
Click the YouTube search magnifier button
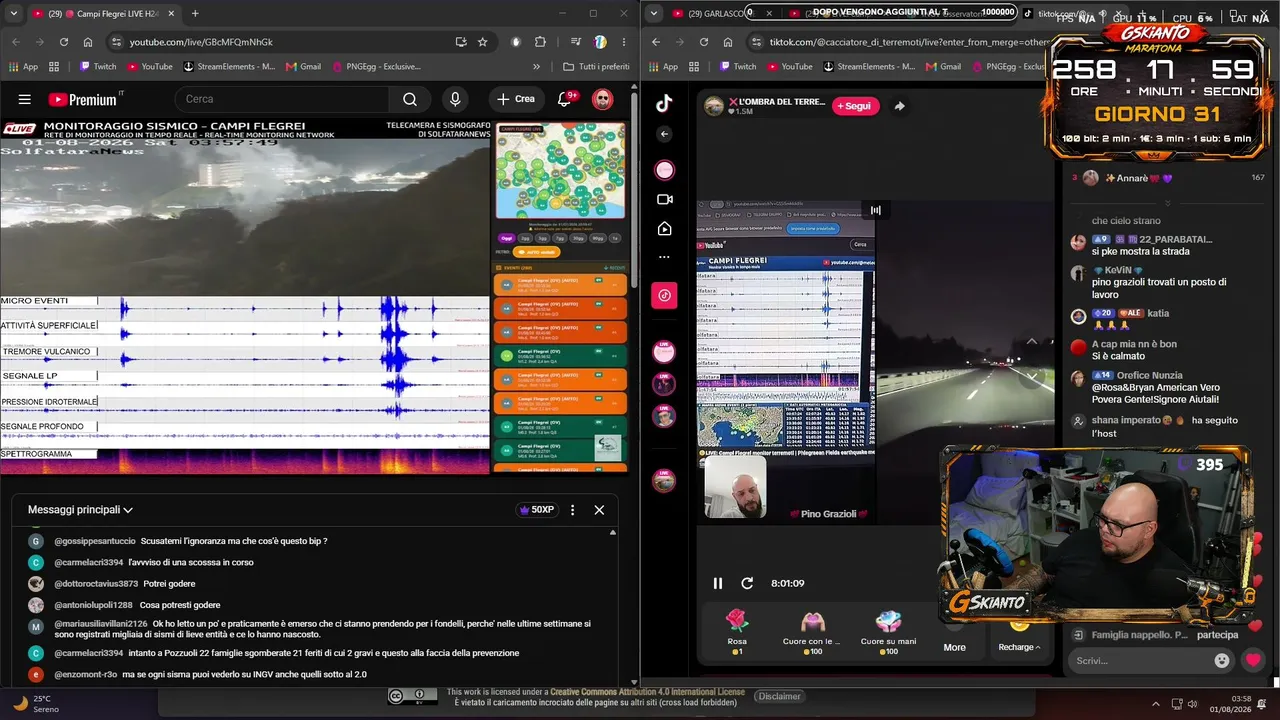(410, 99)
